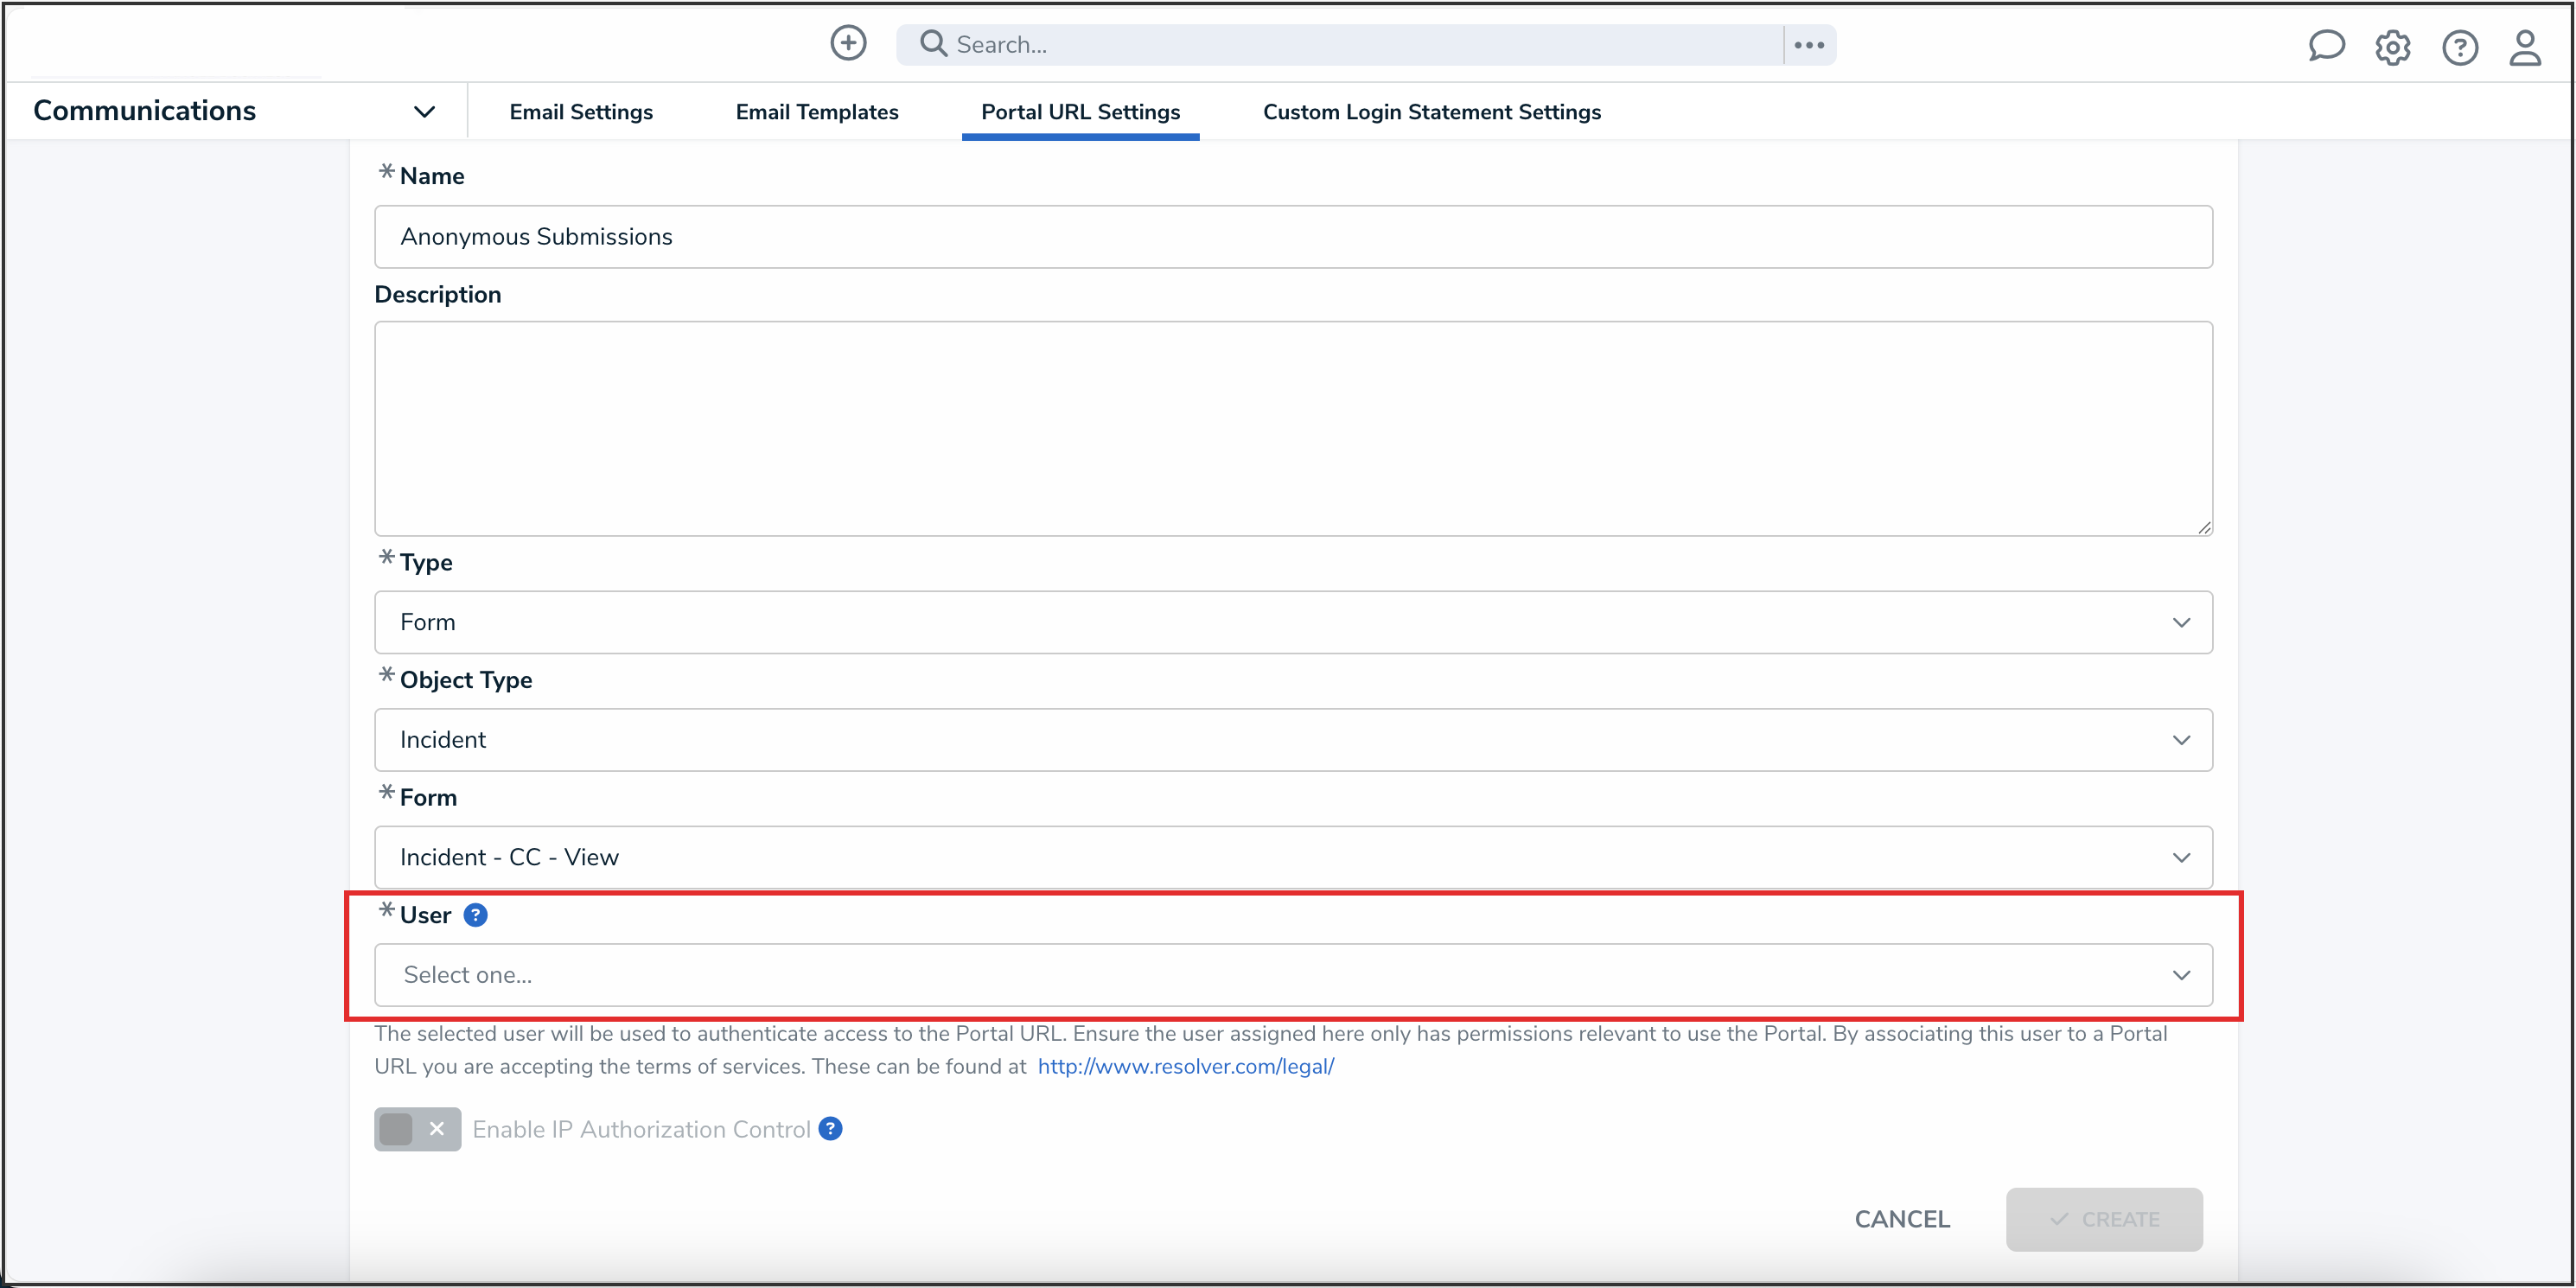Viewport: 2576px width, 1288px height.
Task: Click the CANCEL button
Action: click(1902, 1219)
